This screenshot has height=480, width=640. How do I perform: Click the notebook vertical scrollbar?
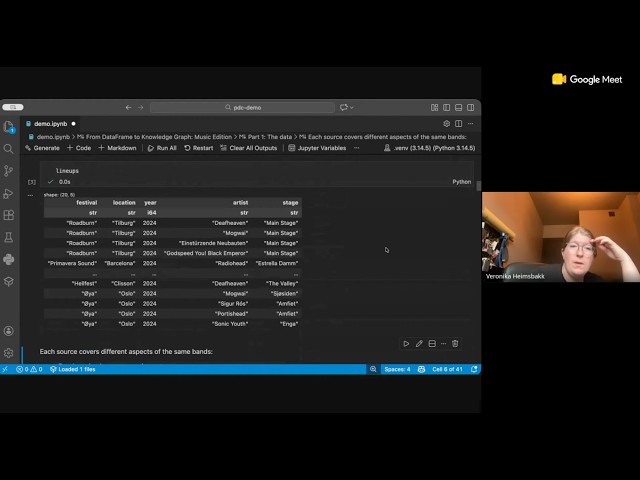(x=478, y=186)
